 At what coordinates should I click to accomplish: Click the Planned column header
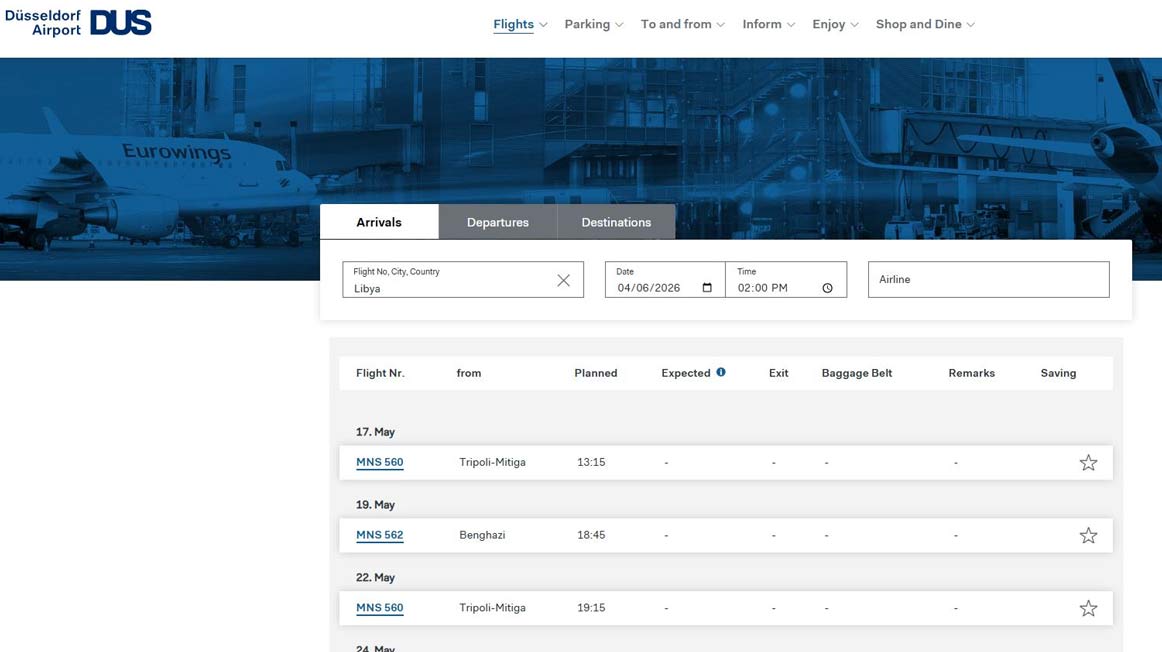tap(596, 373)
